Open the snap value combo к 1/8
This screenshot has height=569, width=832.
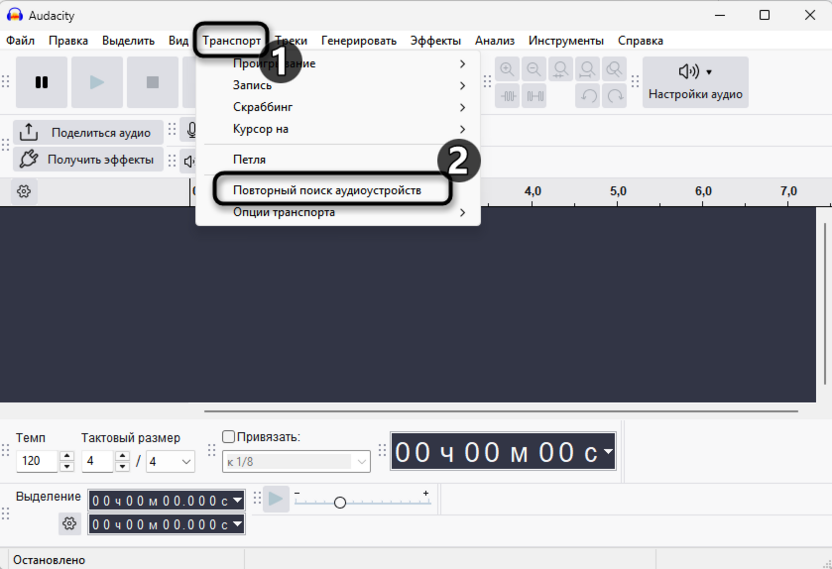coord(296,462)
